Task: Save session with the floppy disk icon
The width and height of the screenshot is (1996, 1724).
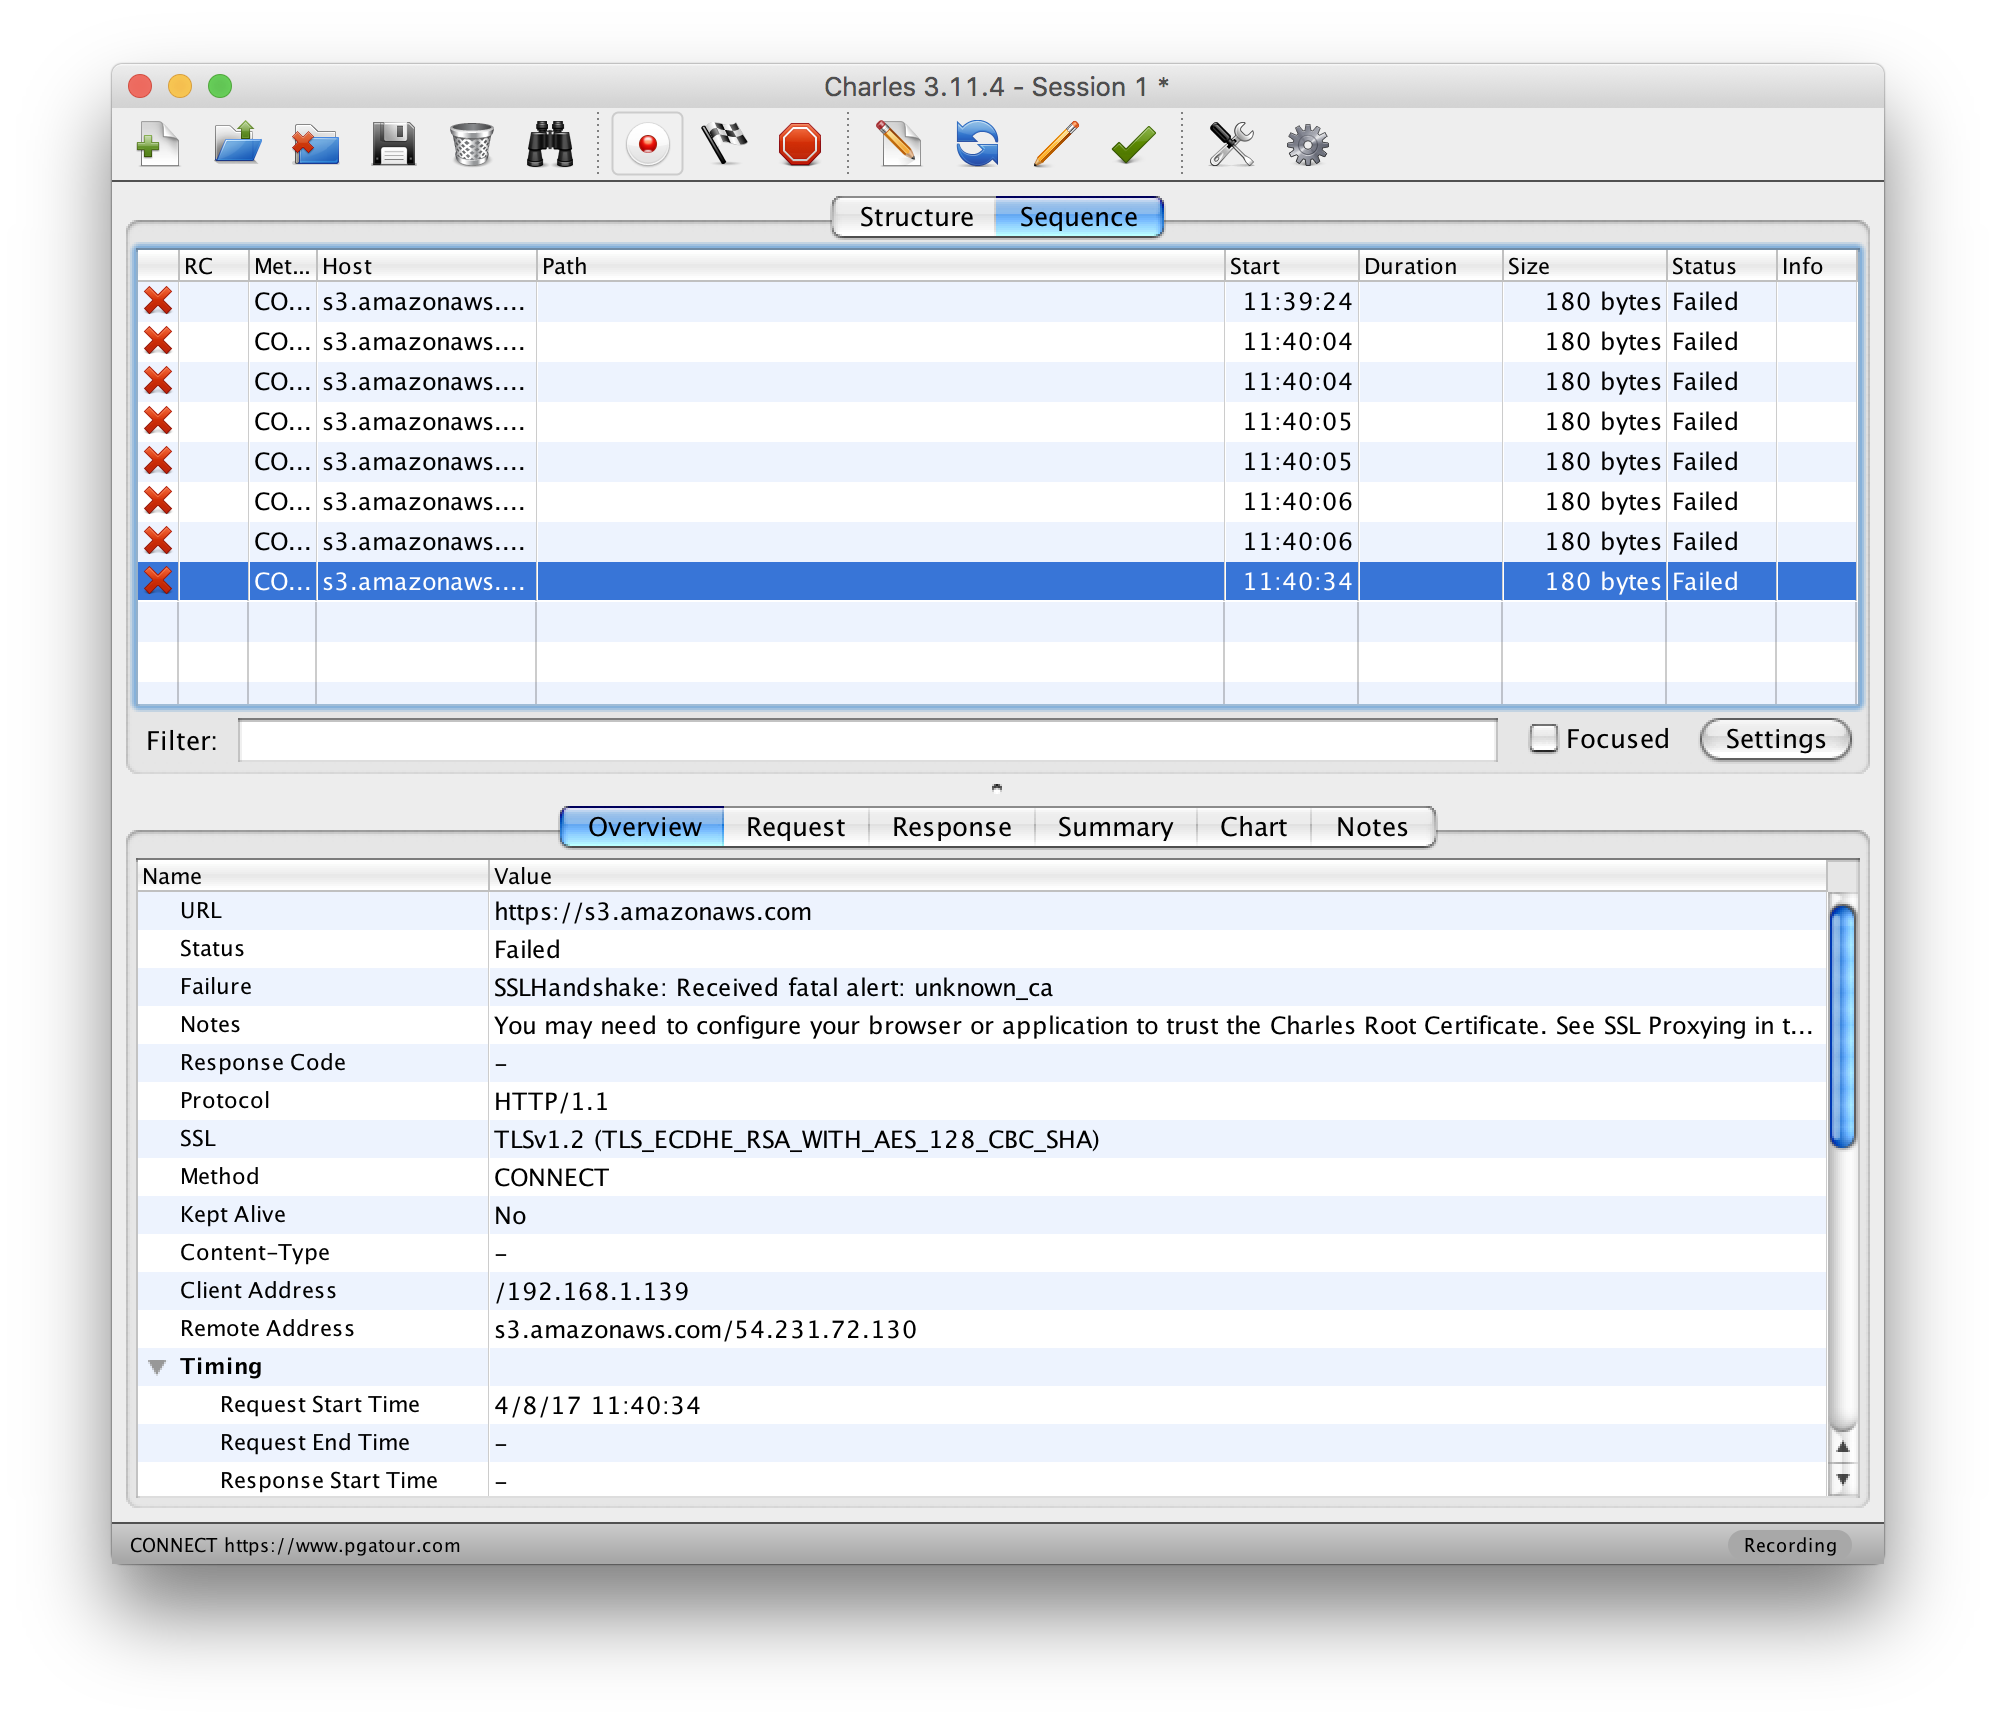Action: (x=393, y=145)
